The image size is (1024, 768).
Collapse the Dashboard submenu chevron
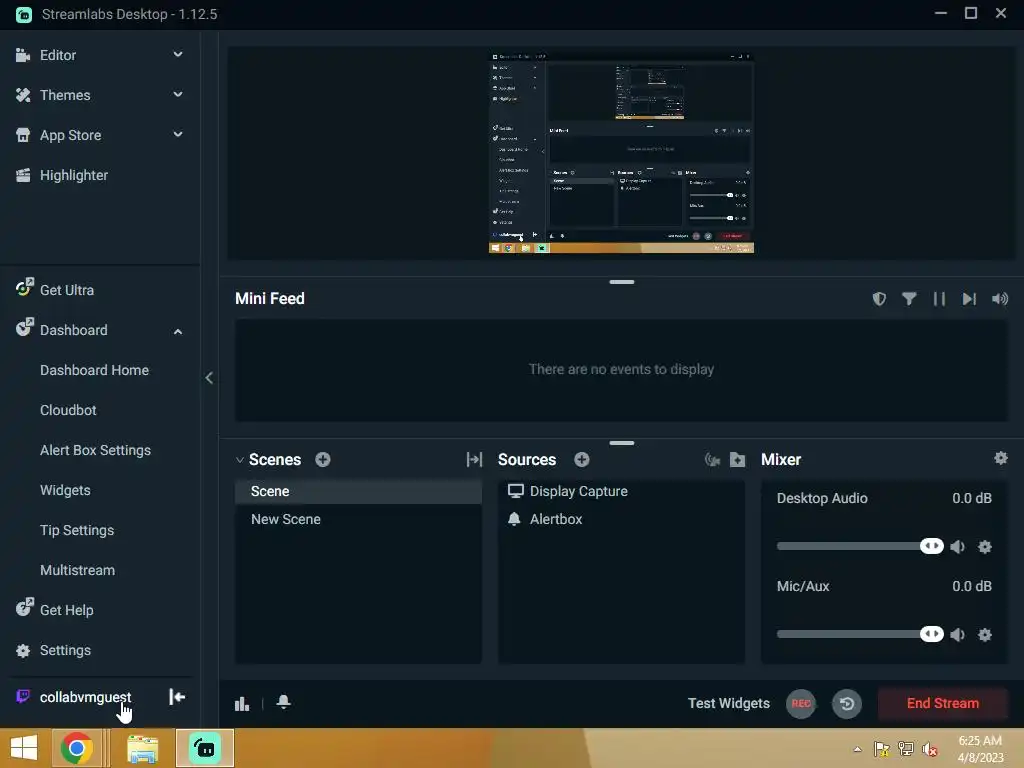pos(178,331)
